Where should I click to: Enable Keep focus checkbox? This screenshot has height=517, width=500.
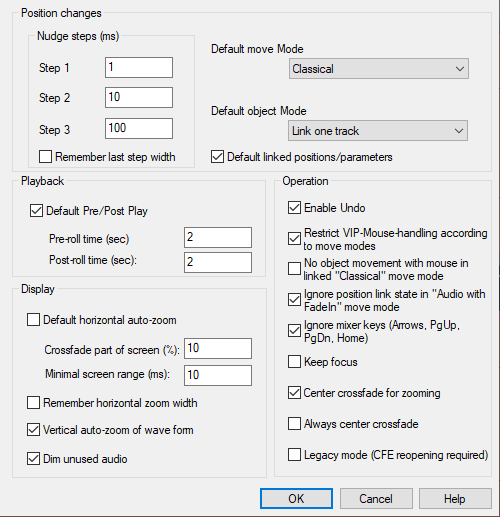(294, 362)
